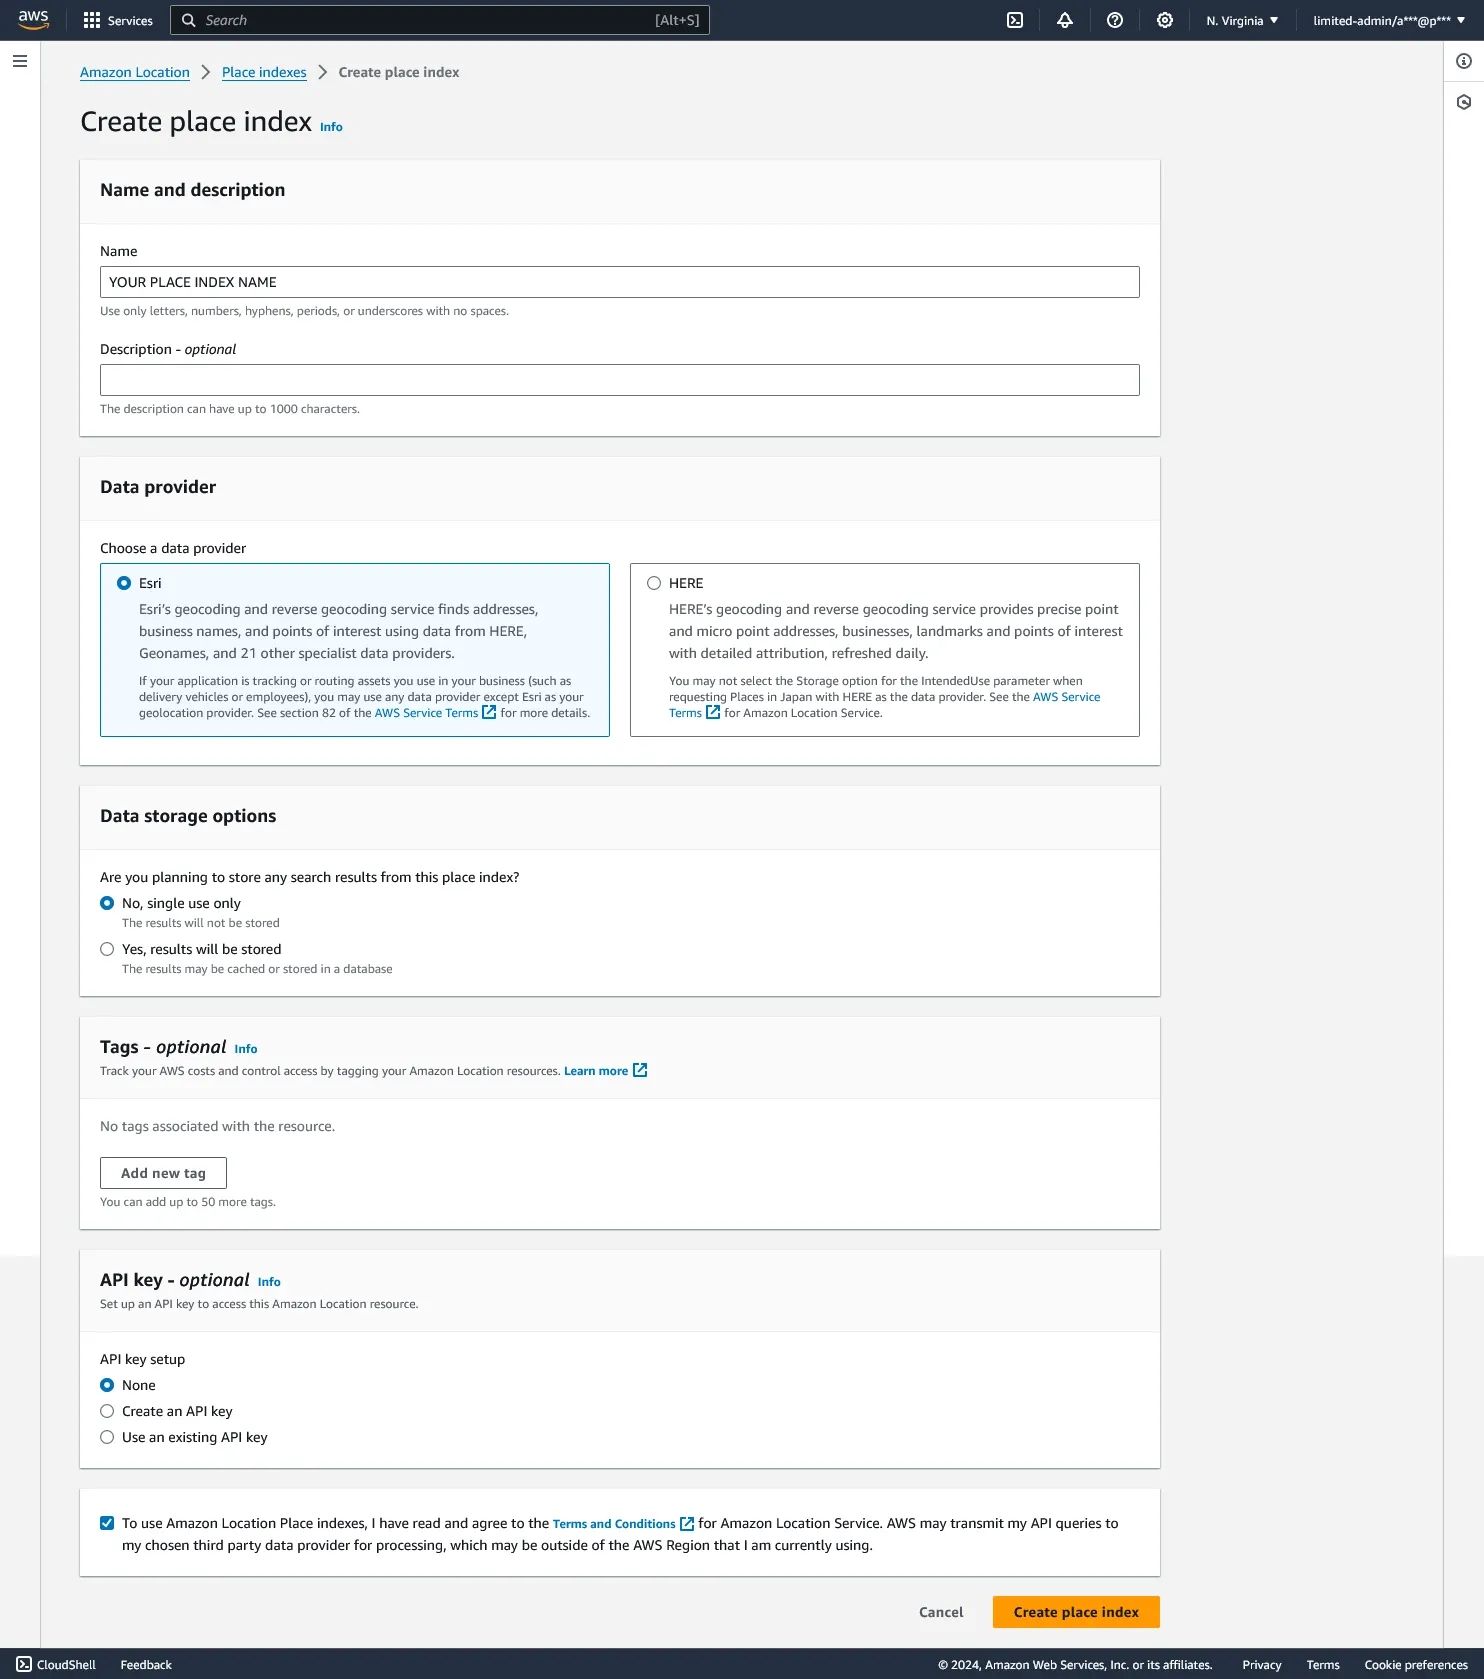Choose Yes, results will be stored
The image size is (1484, 1679).
[107, 949]
